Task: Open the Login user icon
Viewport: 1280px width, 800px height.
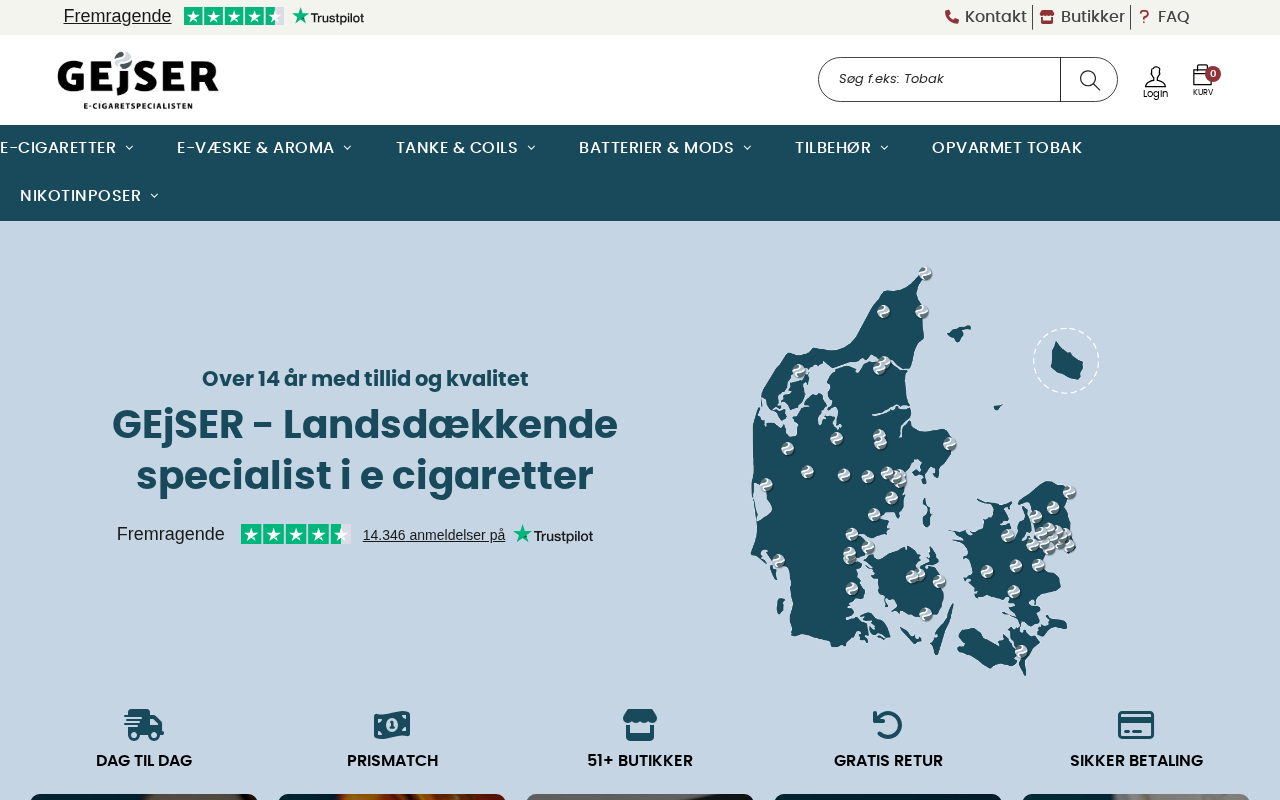Action: 1155,77
